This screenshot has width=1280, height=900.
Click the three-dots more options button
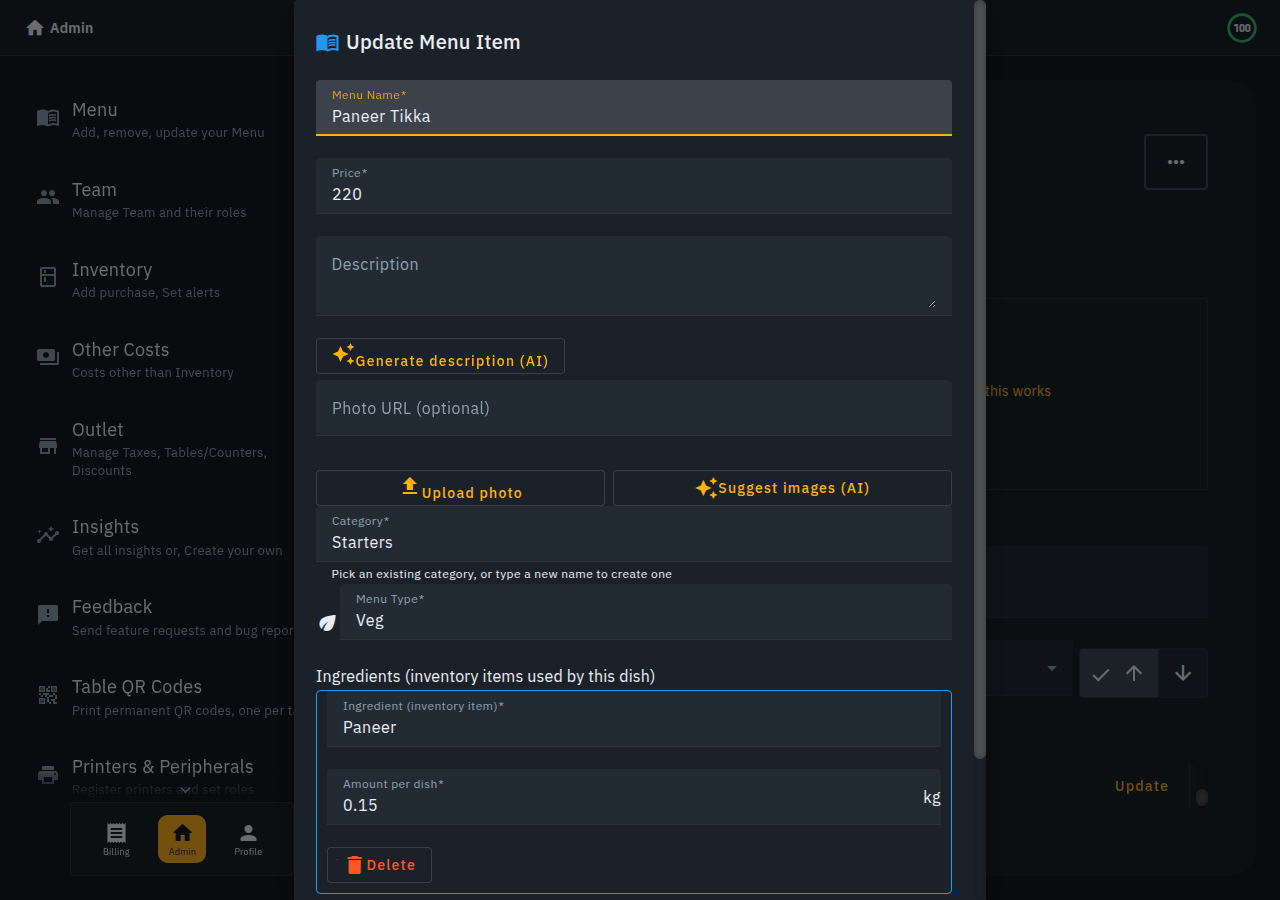[x=1176, y=162]
